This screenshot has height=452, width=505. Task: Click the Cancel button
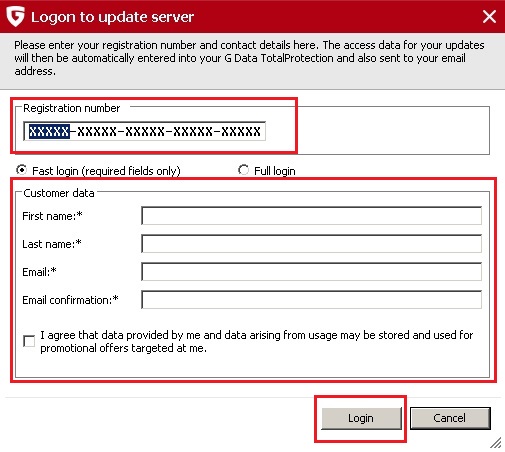[450, 418]
